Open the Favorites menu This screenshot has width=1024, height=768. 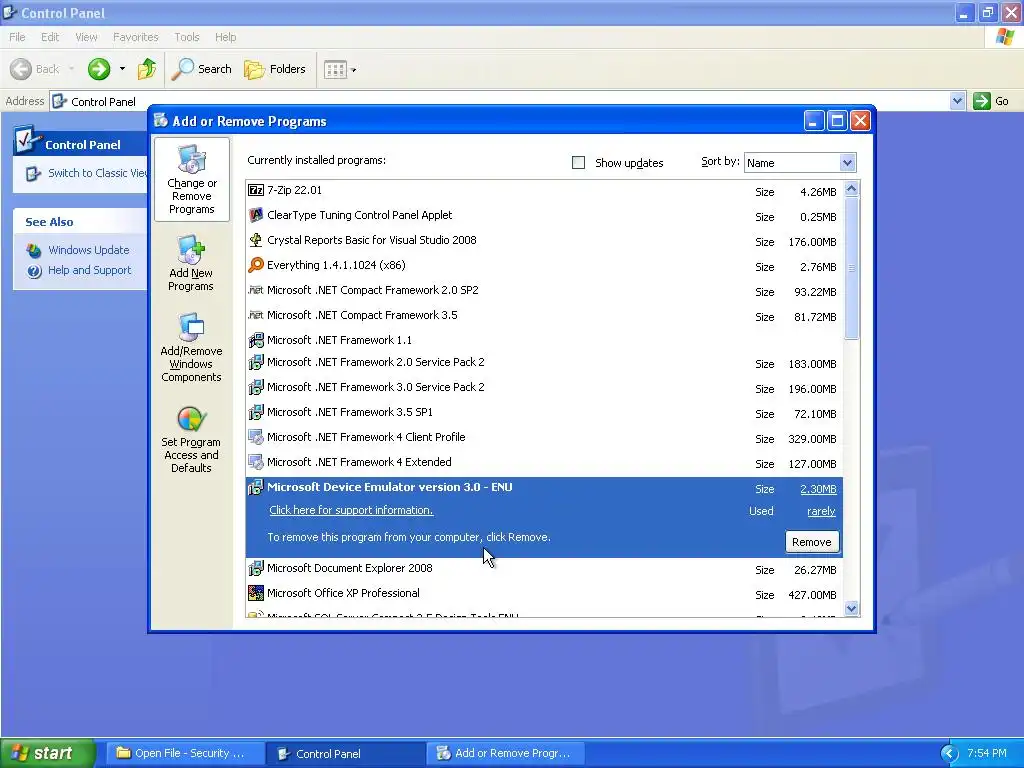coord(136,37)
